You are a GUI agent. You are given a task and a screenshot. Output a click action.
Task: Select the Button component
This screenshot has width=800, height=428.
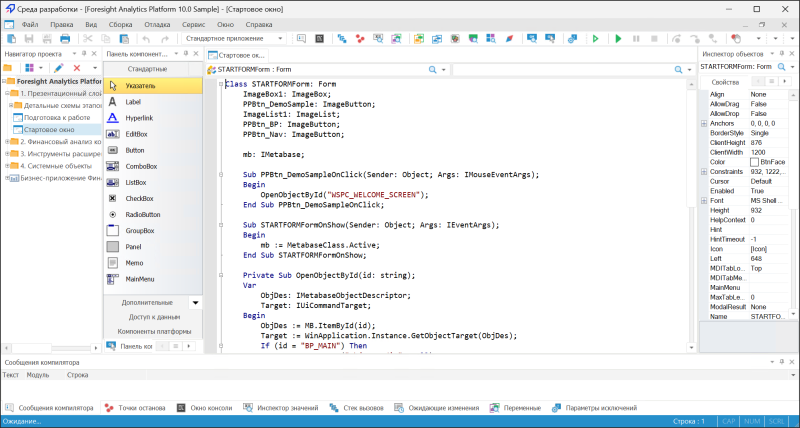point(153,150)
